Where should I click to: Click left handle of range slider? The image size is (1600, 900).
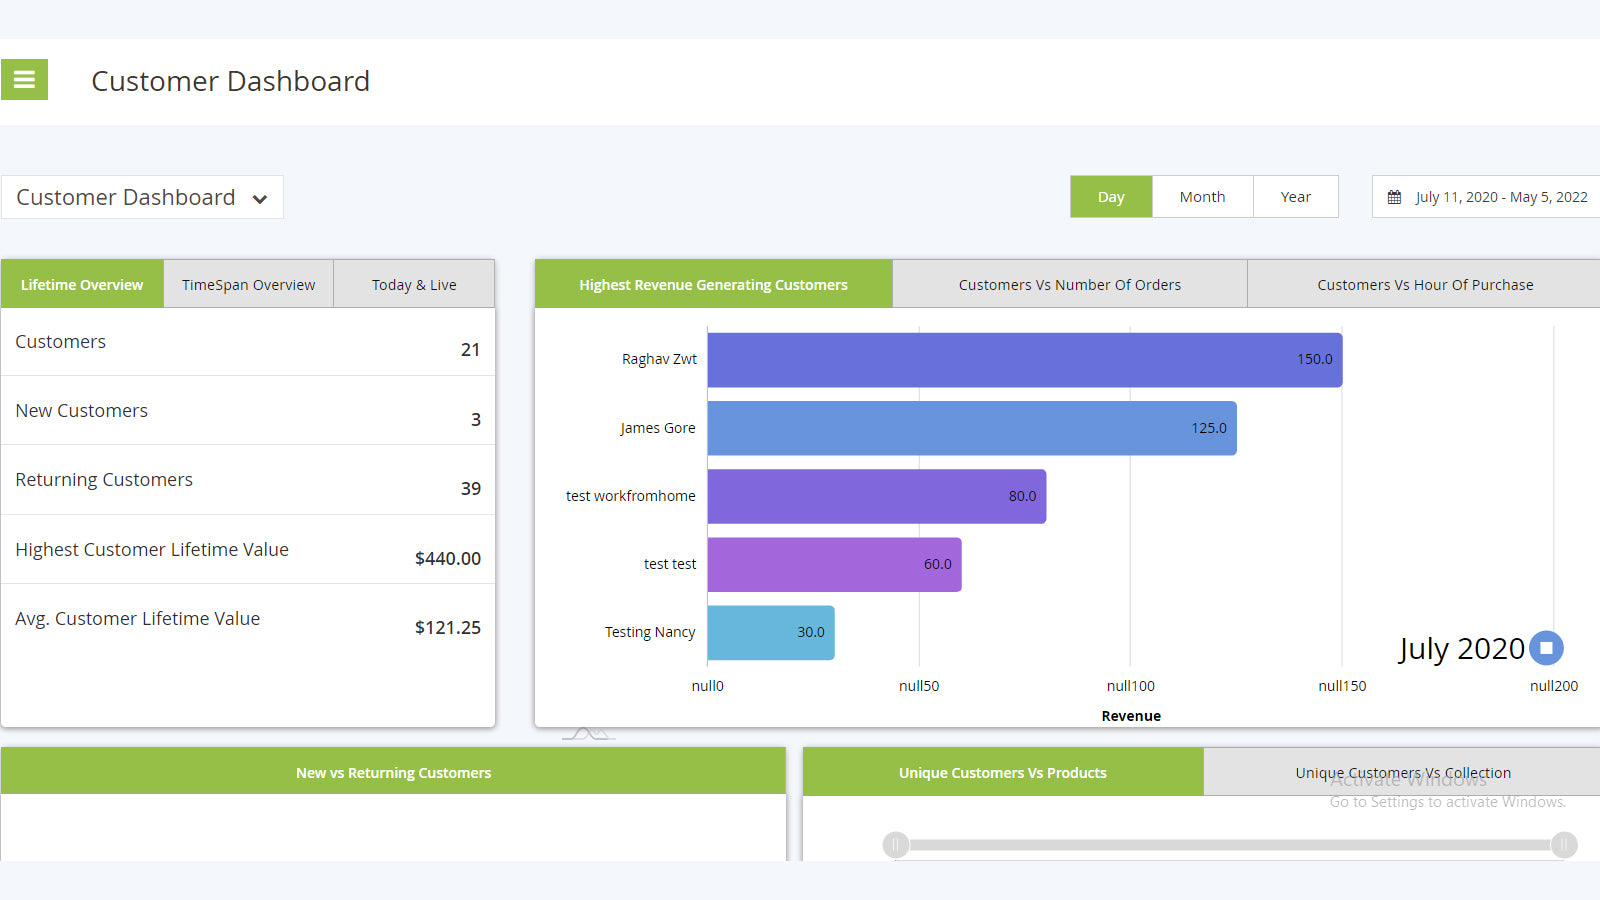click(x=896, y=845)
